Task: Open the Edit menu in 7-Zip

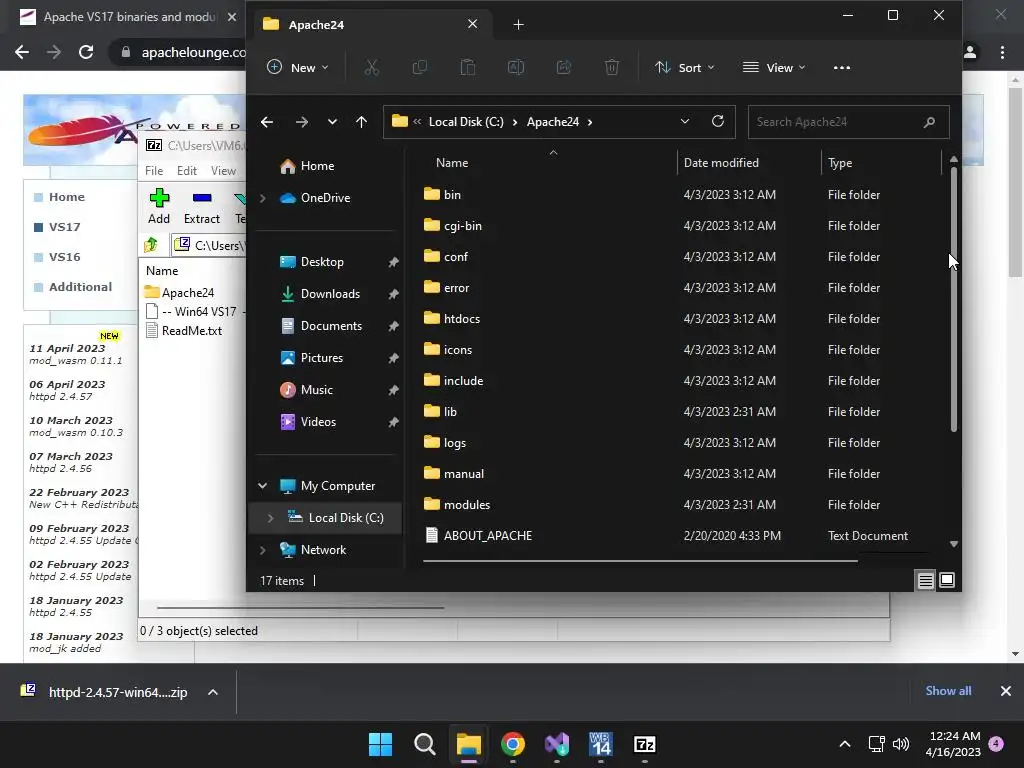Action: coord(187,171)
